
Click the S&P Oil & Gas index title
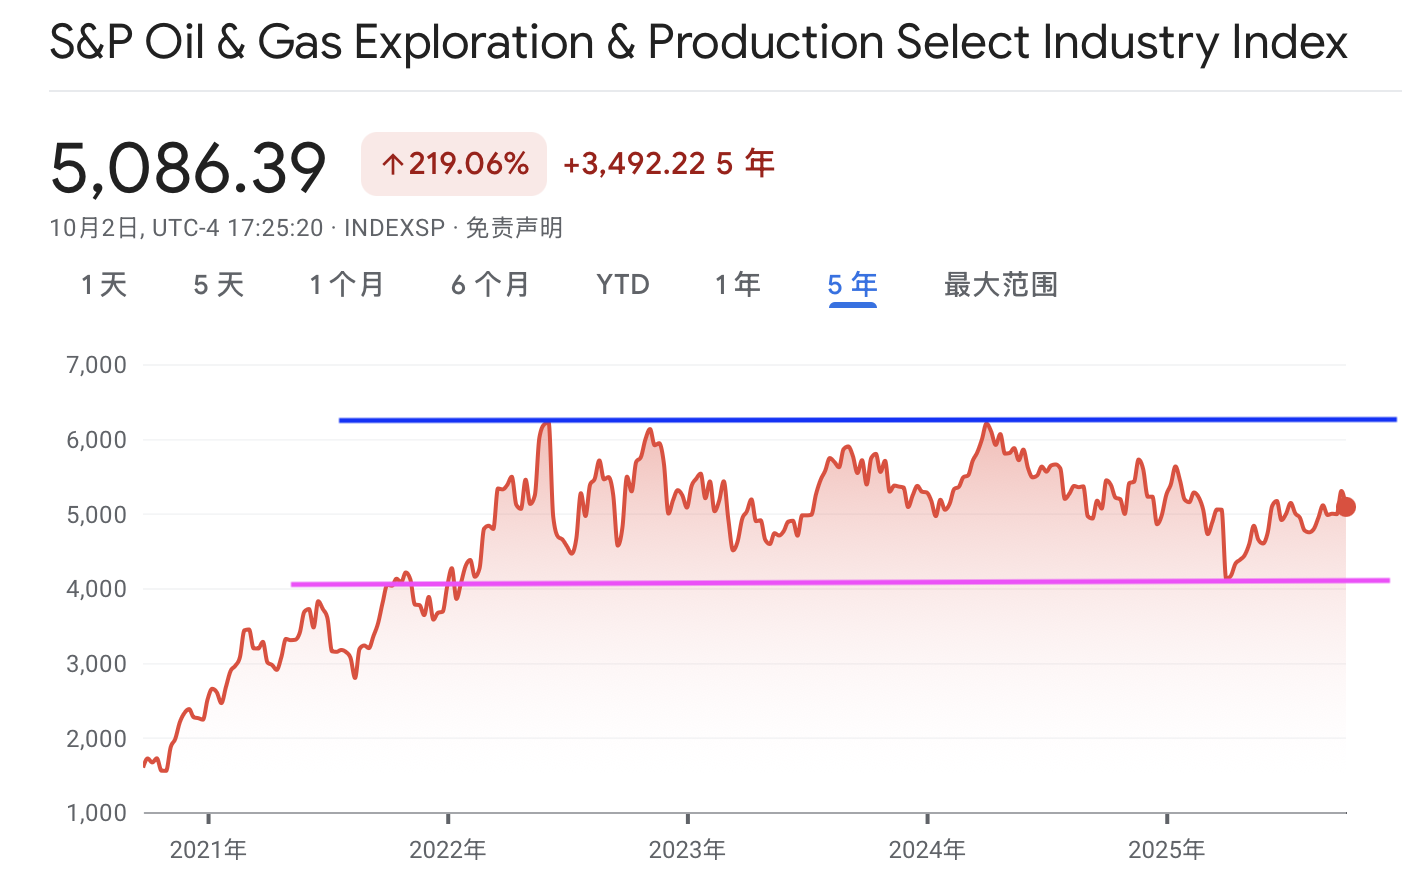coord(698,43)
